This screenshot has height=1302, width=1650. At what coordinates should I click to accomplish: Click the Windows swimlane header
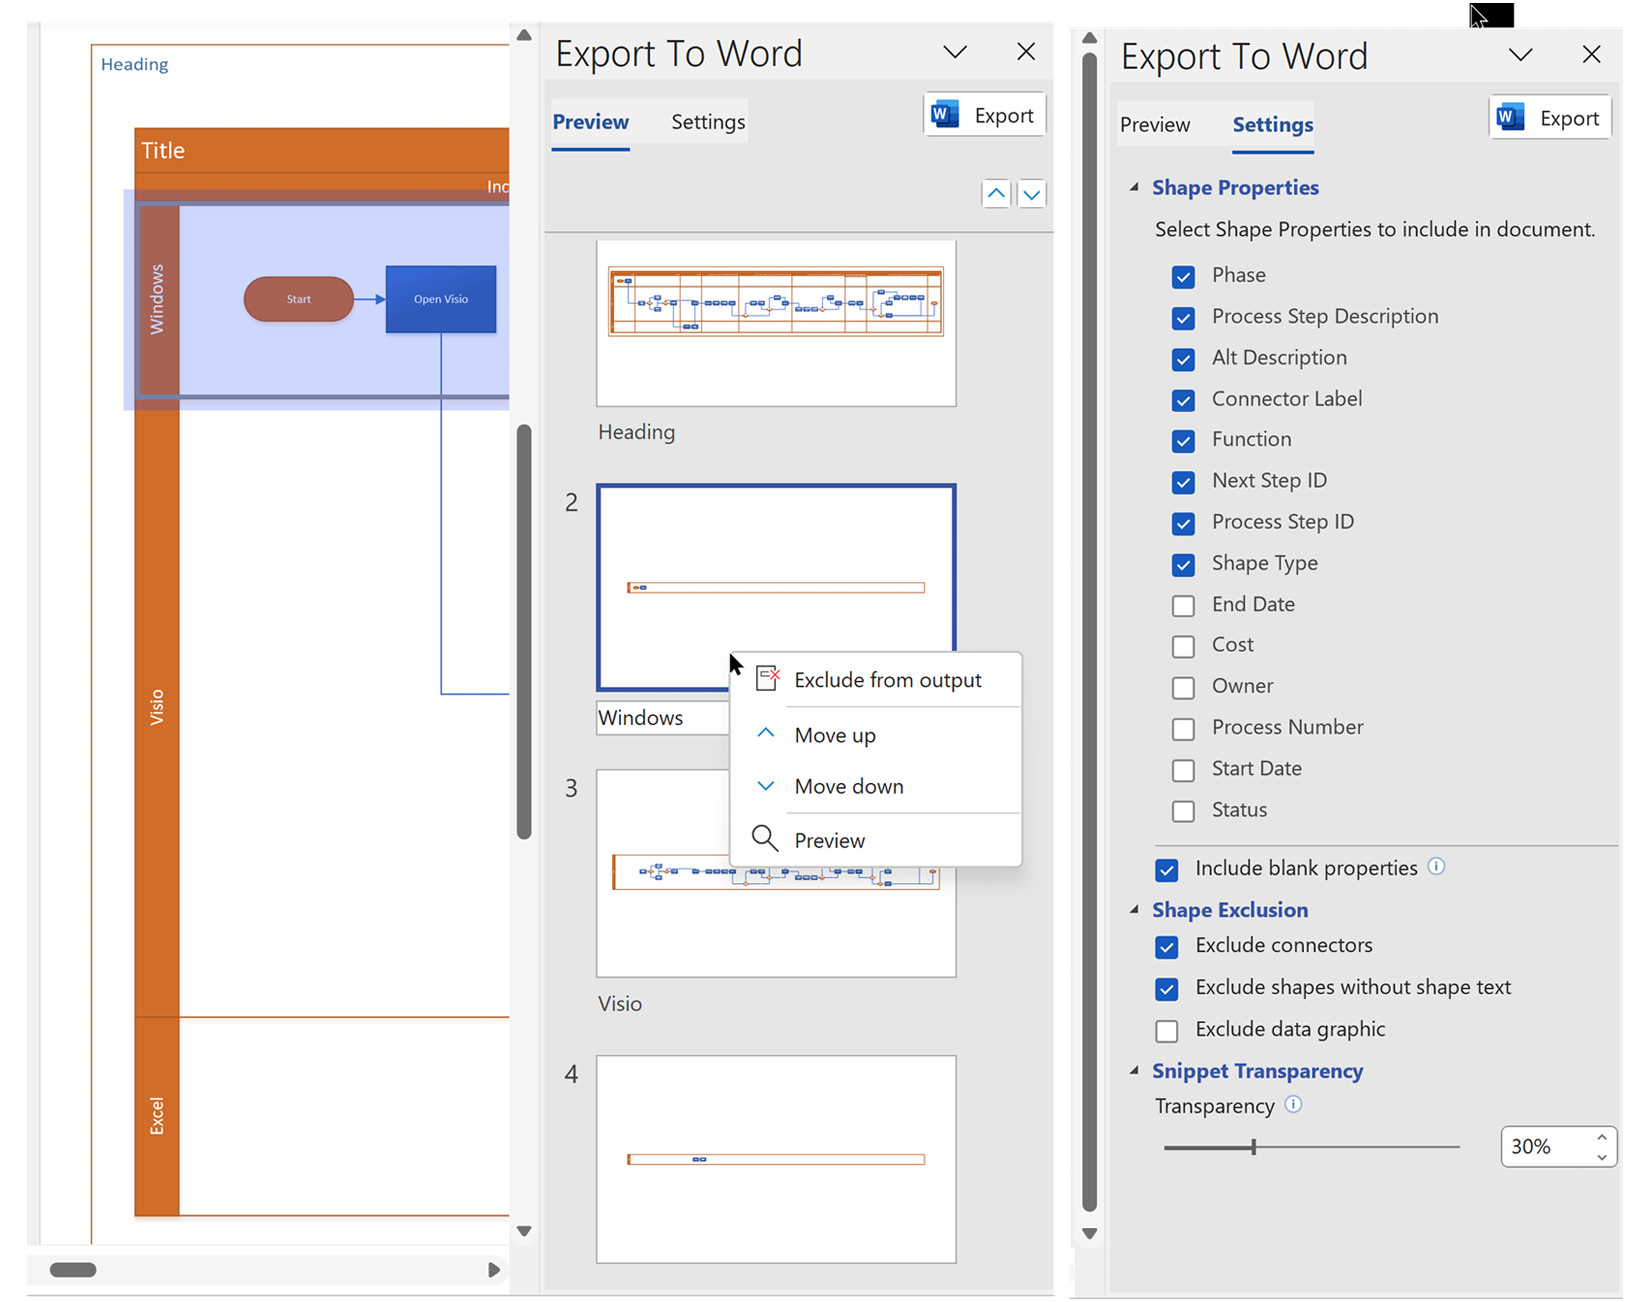pyautogui.click(x=157, y=300)
